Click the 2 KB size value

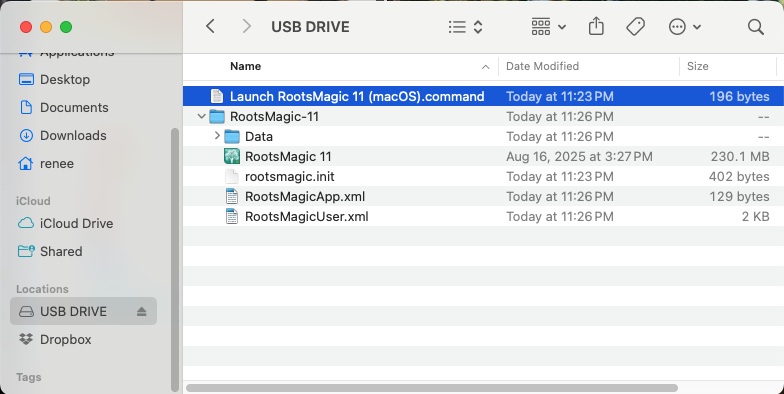coord(756,216)
